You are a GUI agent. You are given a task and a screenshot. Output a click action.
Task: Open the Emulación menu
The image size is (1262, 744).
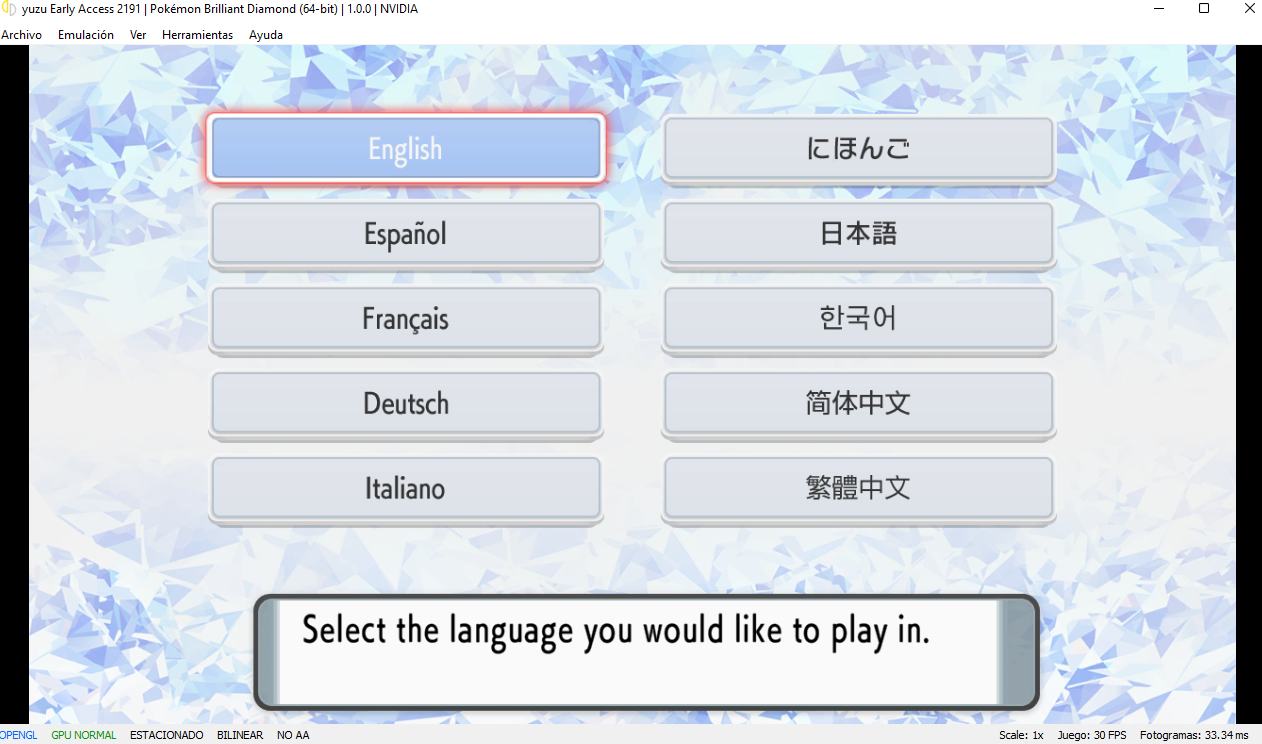pos(86,35)
